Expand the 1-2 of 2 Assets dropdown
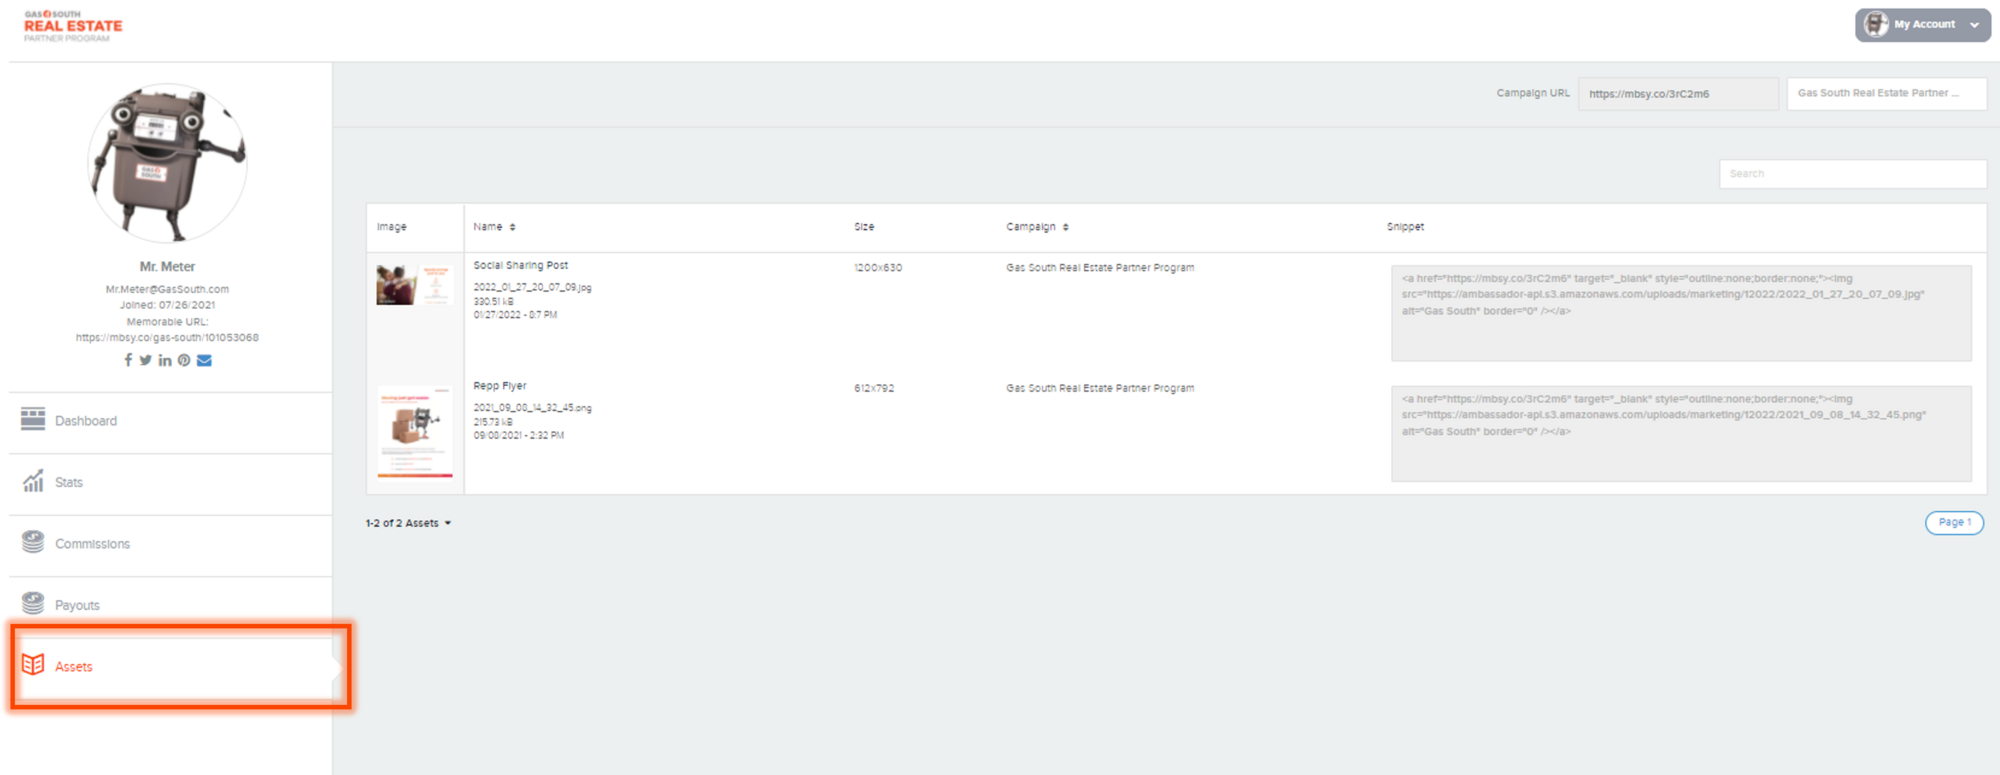Viewport: 2000px width, 775px height. click(x=408, y=523)
